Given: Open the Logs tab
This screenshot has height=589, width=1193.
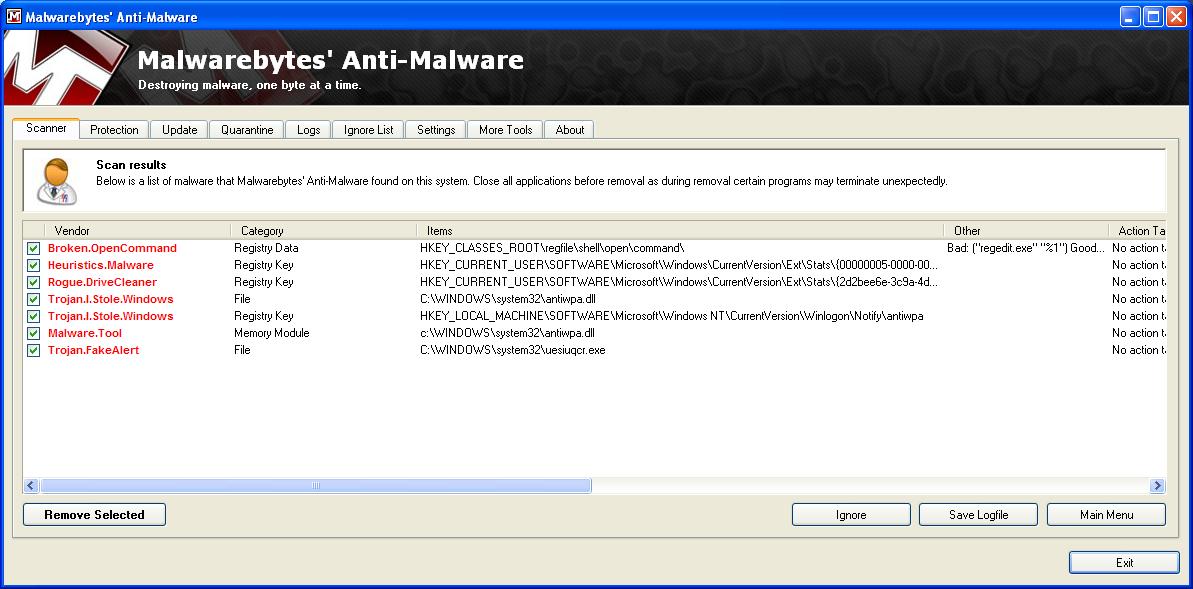Looking at the screenshot, I should [x=308, y=130].
